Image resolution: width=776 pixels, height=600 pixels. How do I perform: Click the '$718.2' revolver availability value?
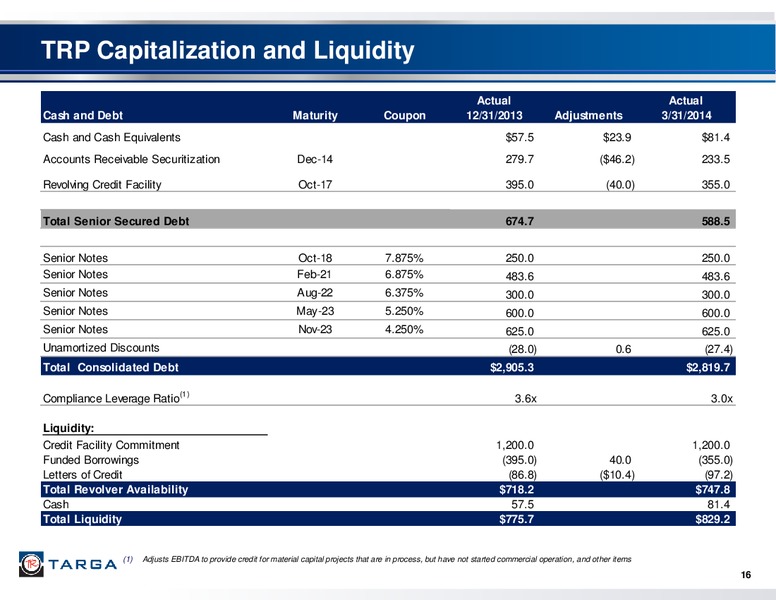point(516,490)
